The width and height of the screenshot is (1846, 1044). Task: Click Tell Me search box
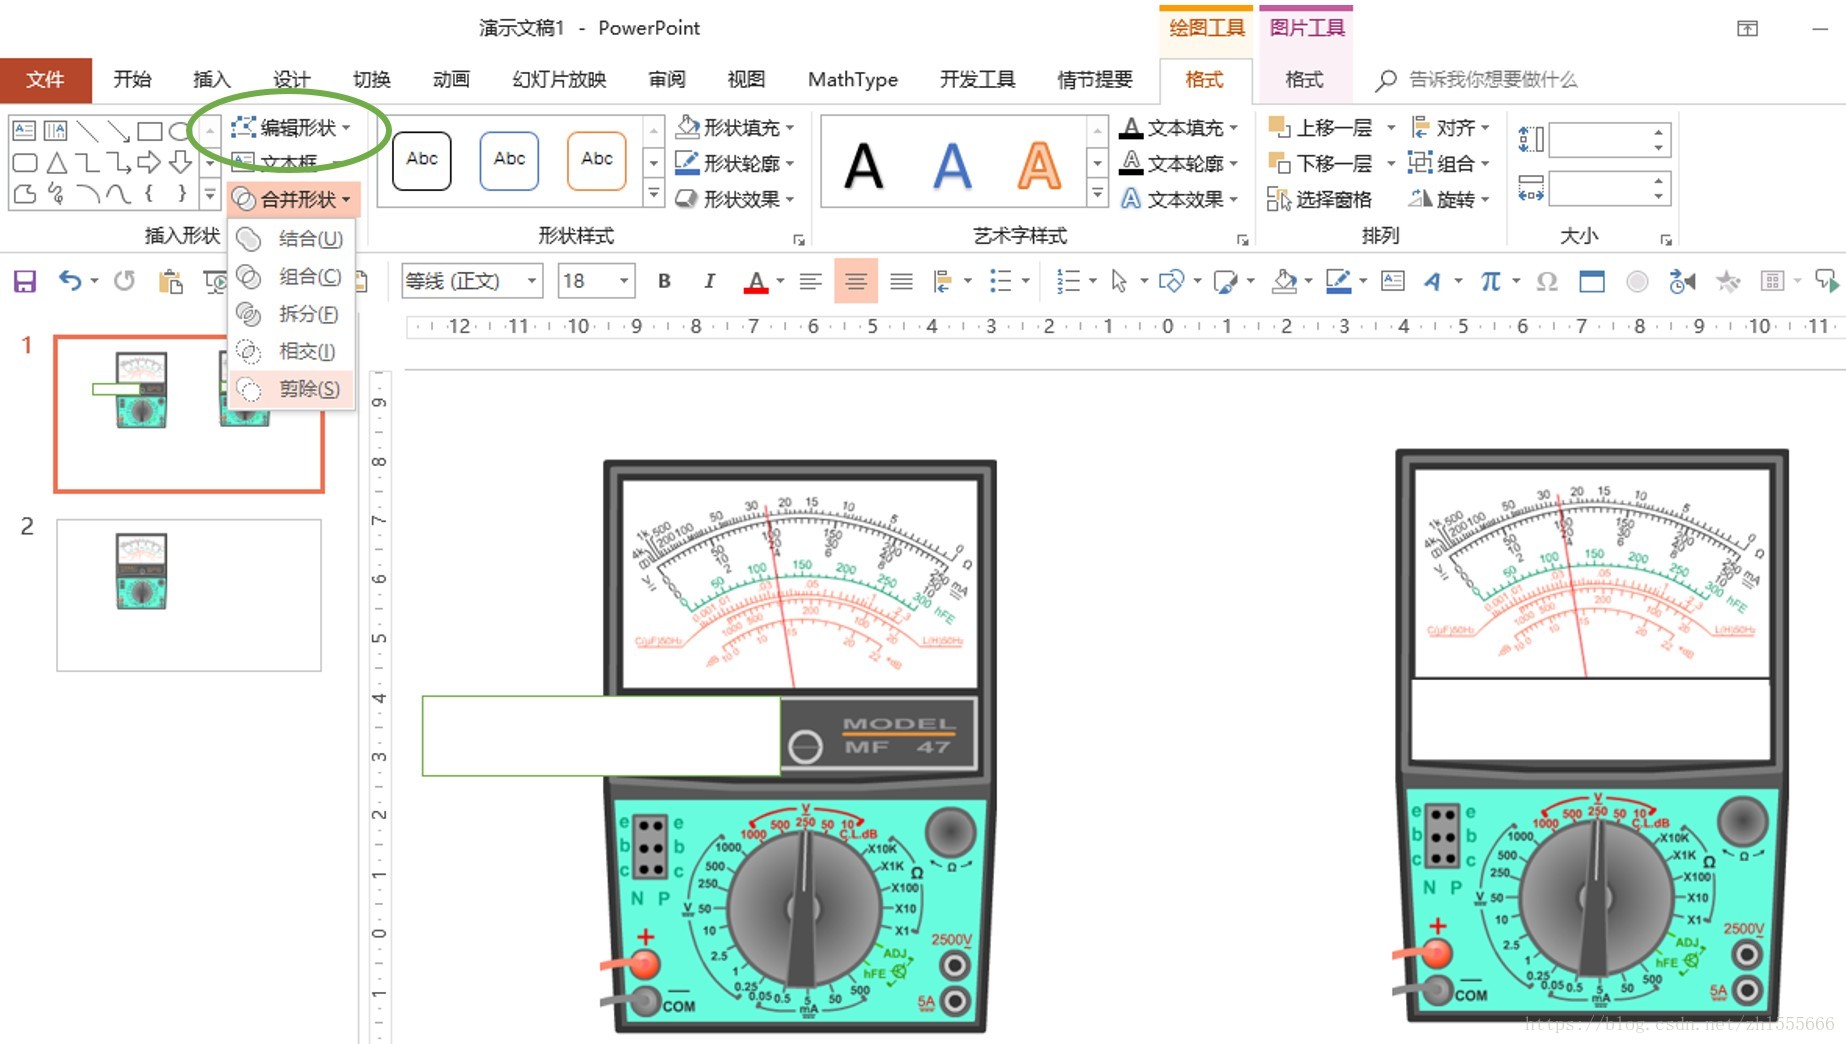pos(1492,80)
